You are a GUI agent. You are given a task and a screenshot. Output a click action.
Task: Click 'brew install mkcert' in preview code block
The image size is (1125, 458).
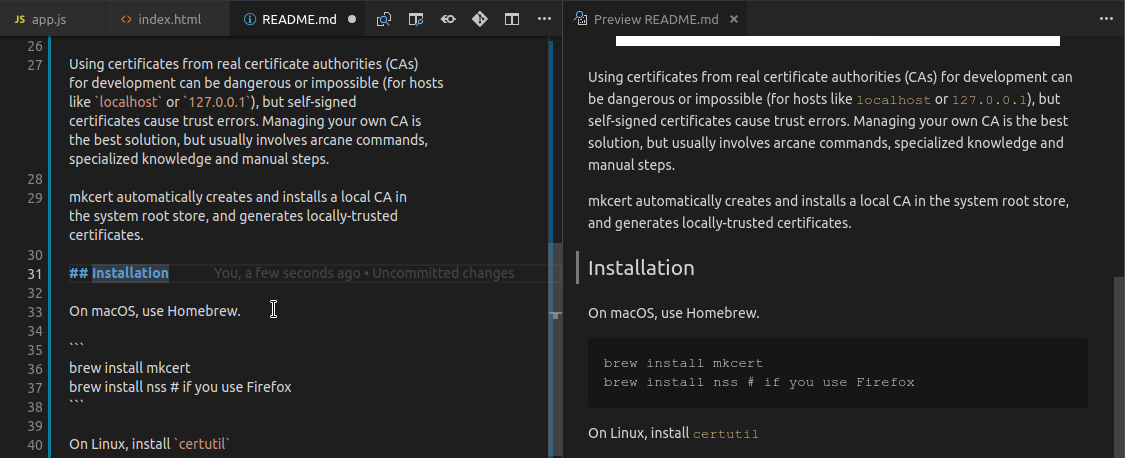683,363
